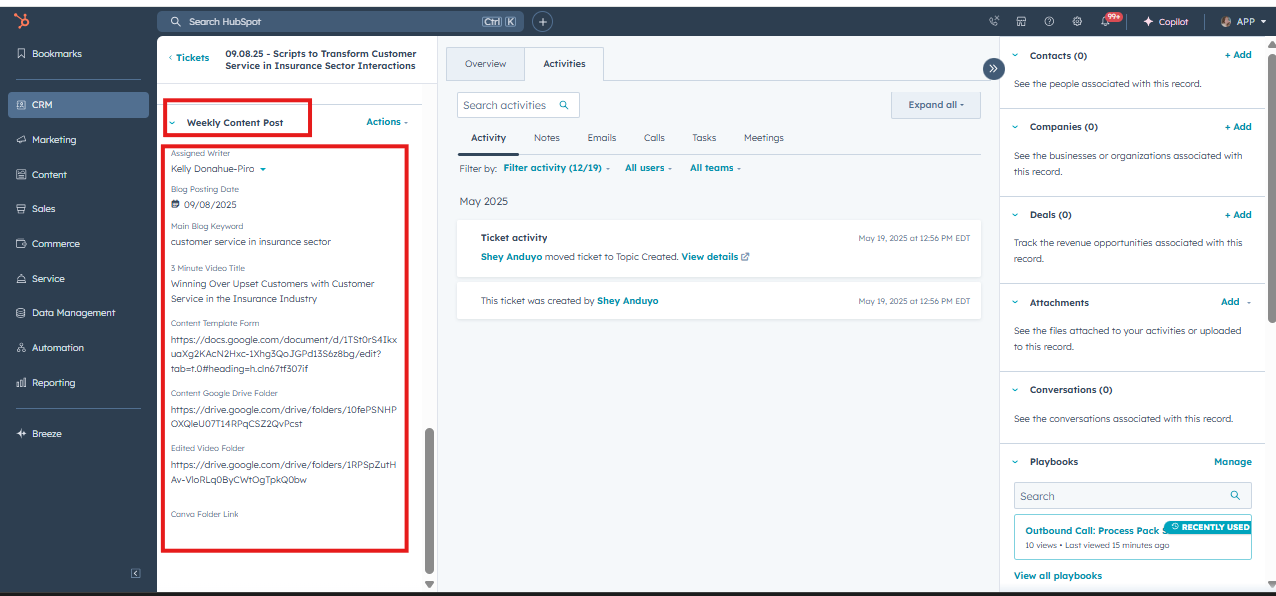Open the APP account menu
This screenshot has width=1276, height=596.
1243,21
